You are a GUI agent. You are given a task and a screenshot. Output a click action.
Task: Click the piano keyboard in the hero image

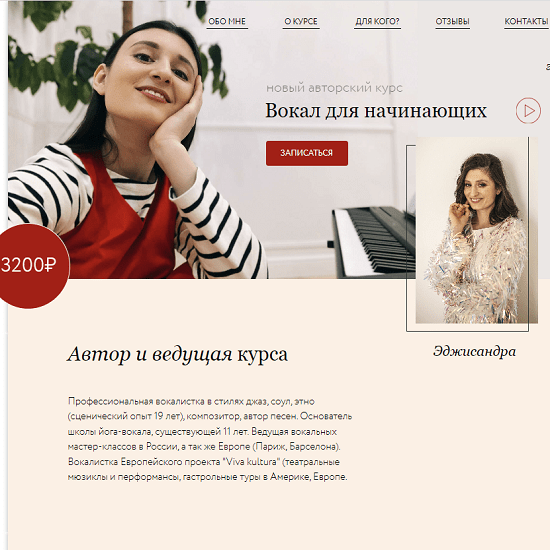374,242
